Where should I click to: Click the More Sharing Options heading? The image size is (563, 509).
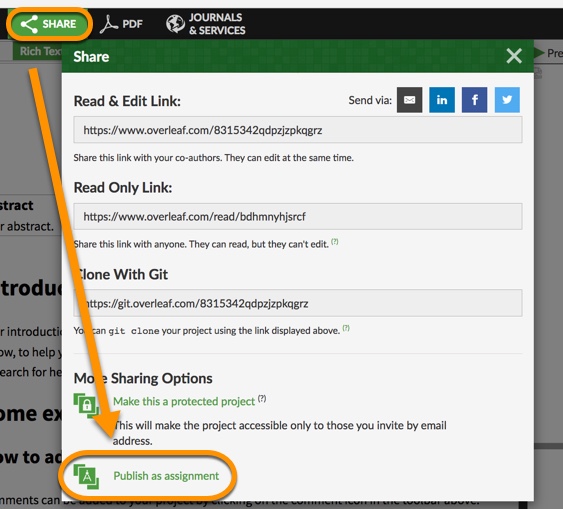[x=143, y=378]
